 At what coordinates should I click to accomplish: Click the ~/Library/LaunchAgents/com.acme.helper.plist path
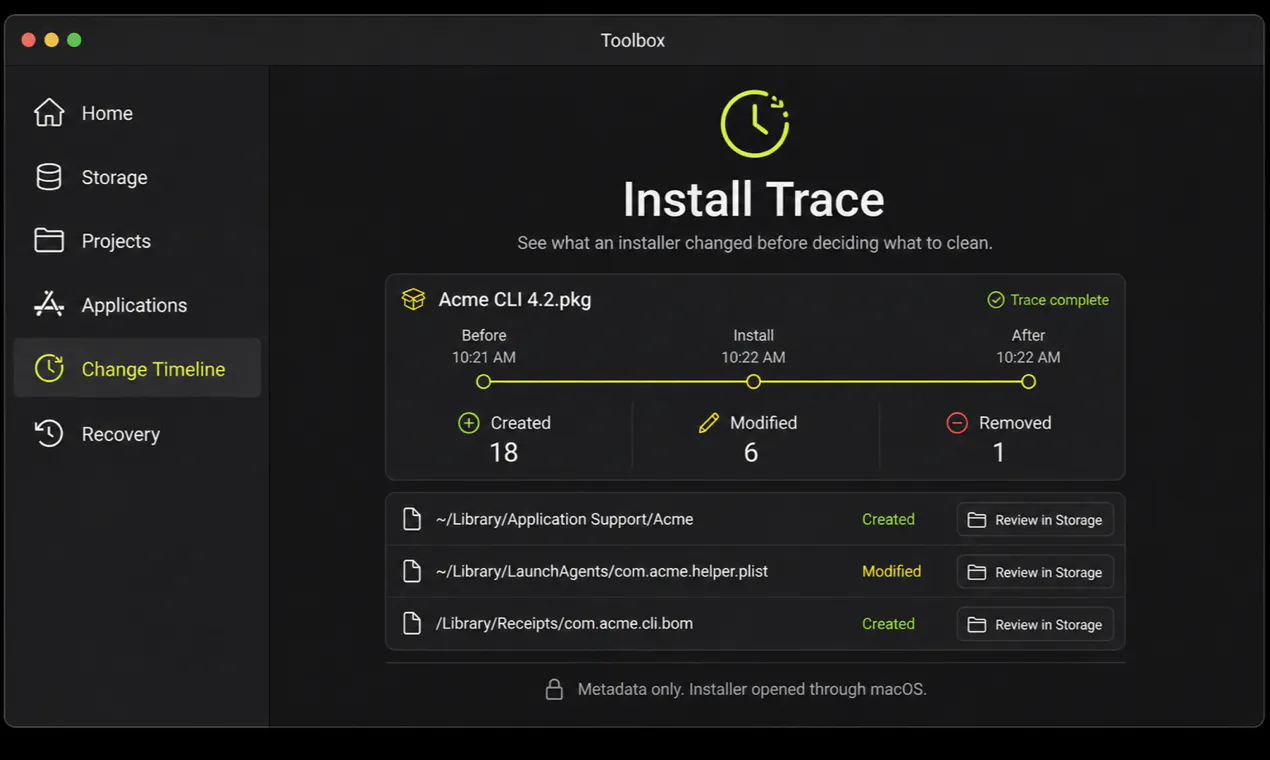[x=602, y=571]
